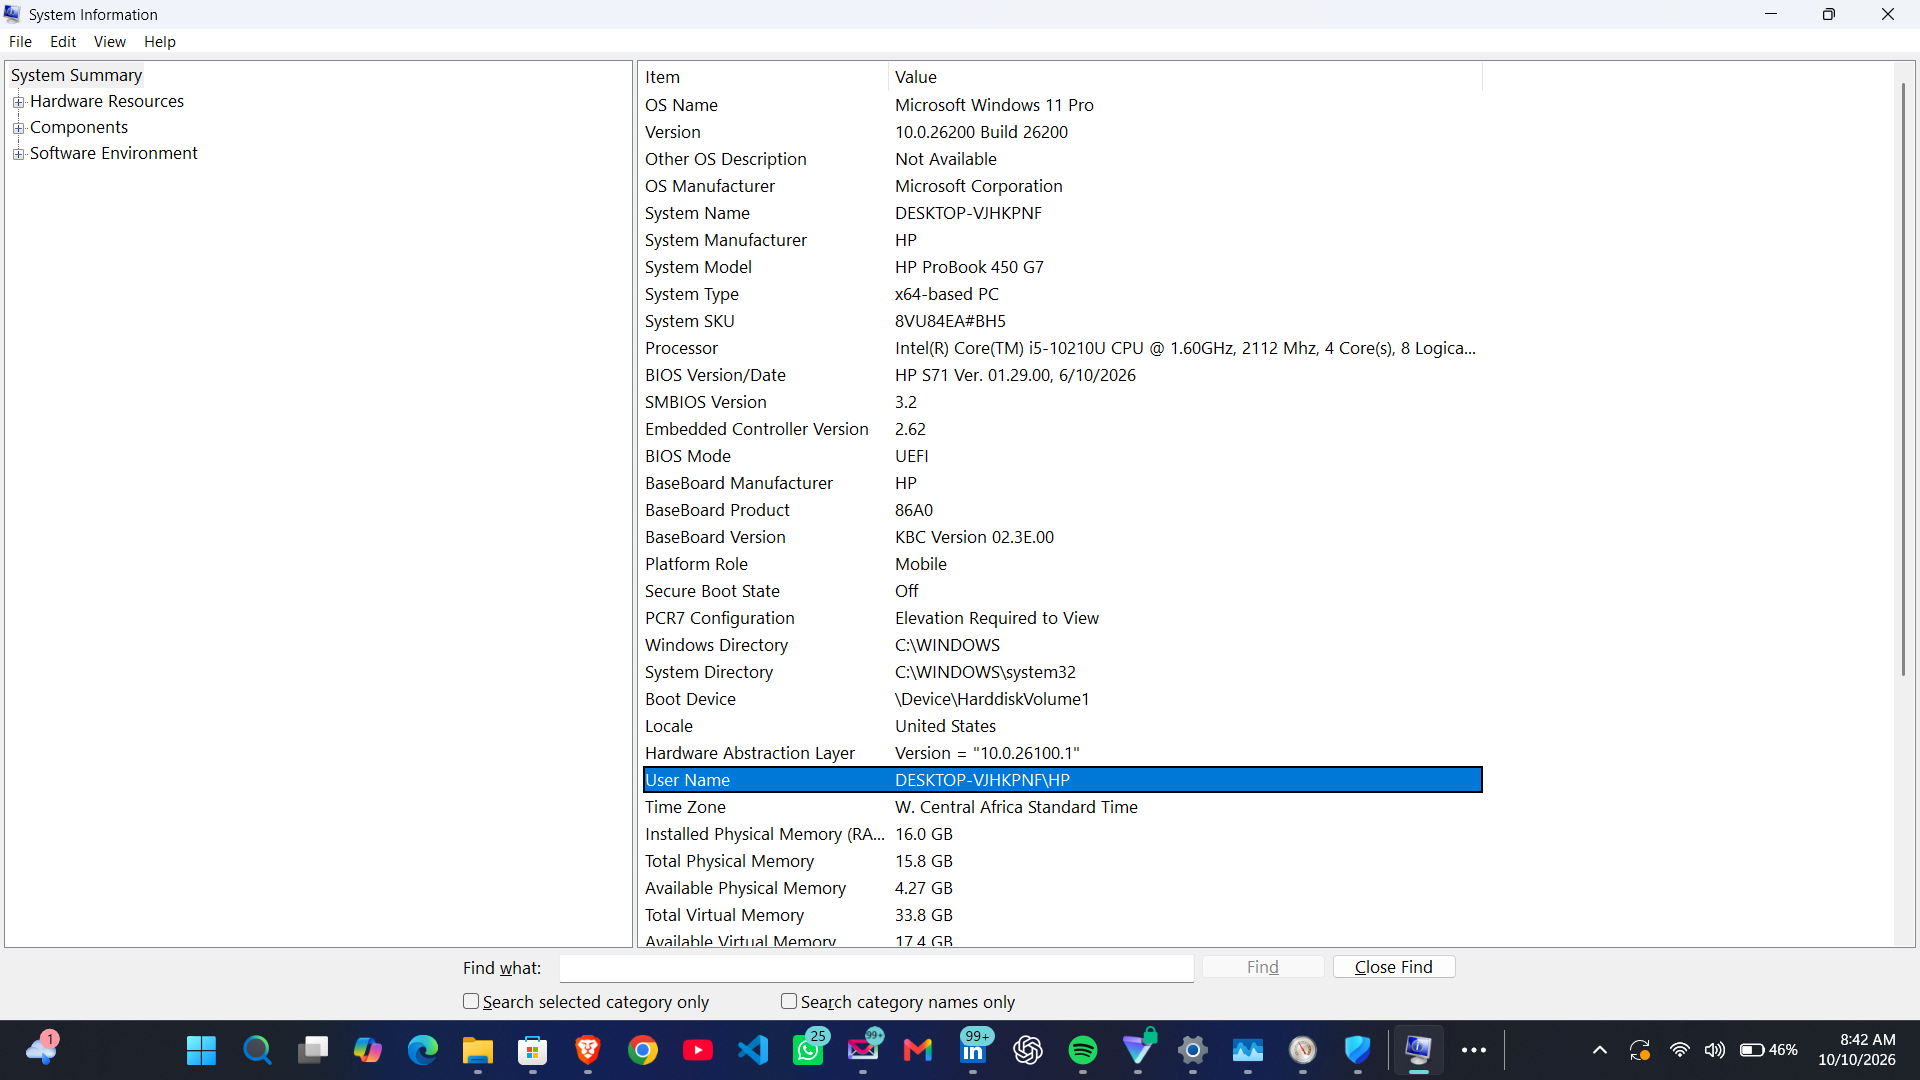This screenshot has width=1920, height=1080.
Task: Click the Close Find button
Action: (x=1394, y=967)
